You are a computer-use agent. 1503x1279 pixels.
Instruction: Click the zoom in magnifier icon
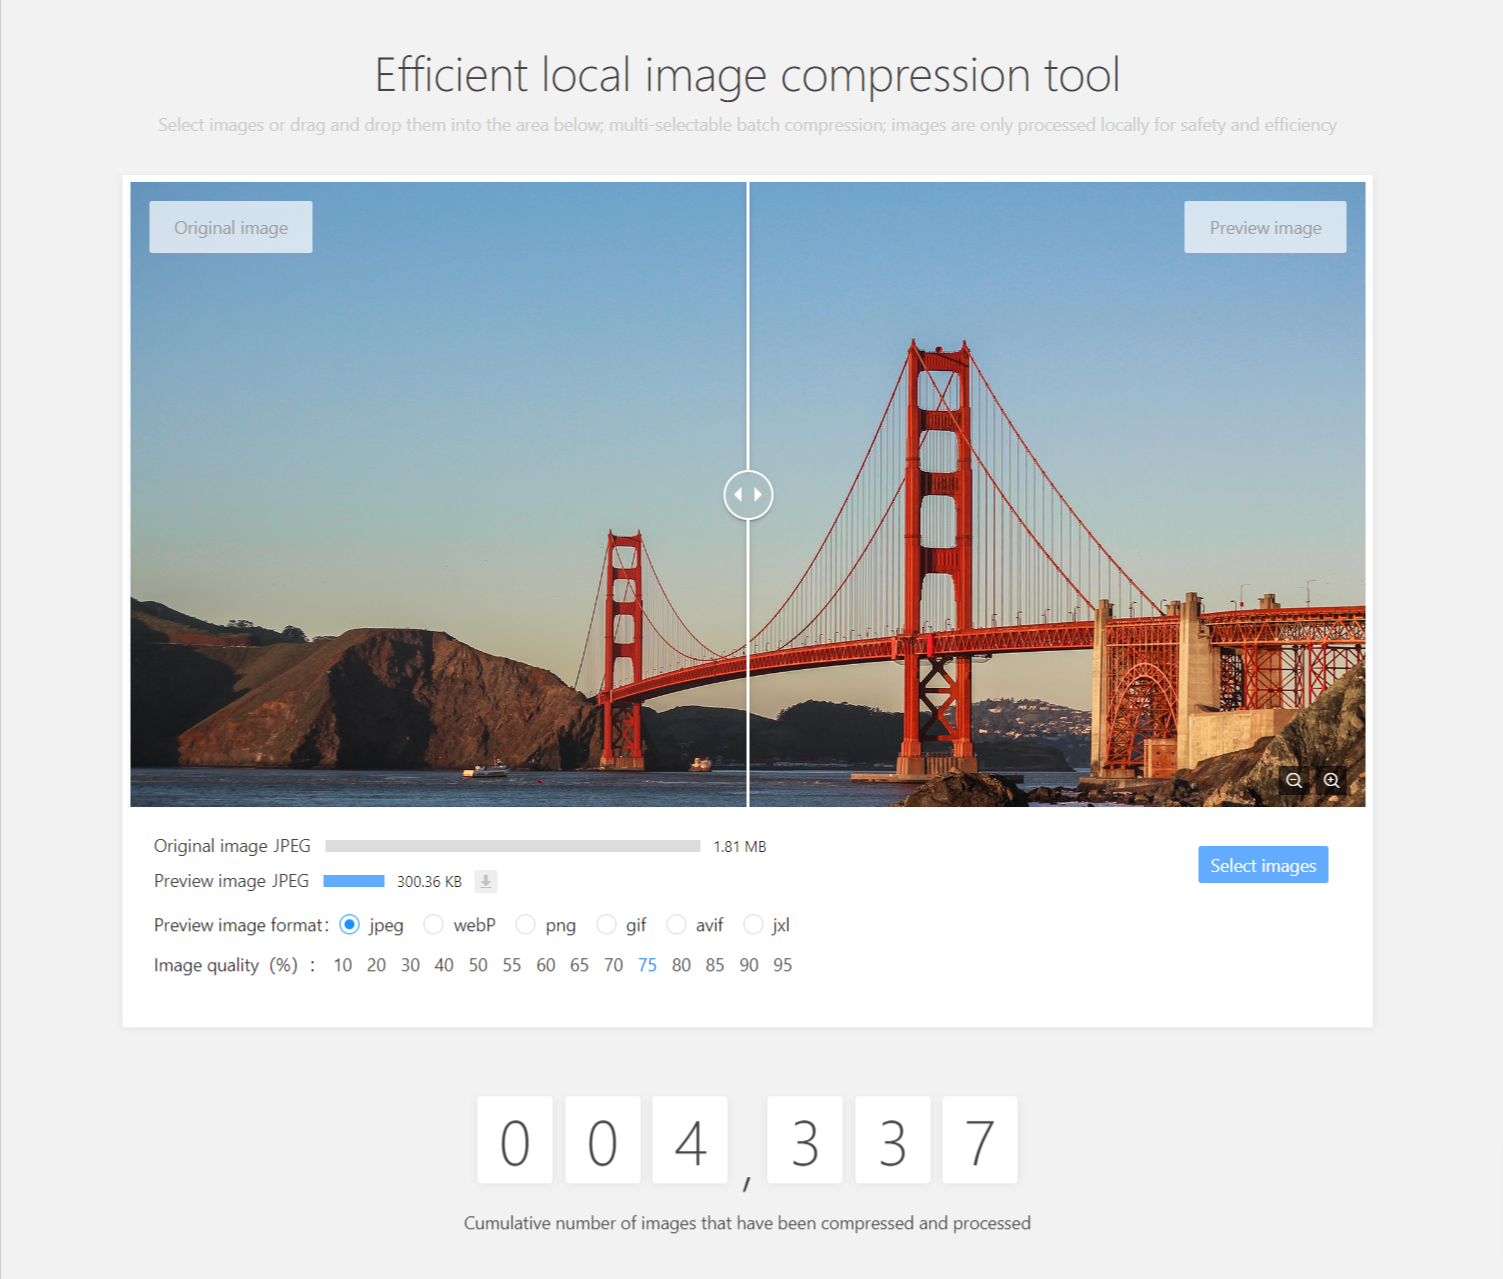1331,780
